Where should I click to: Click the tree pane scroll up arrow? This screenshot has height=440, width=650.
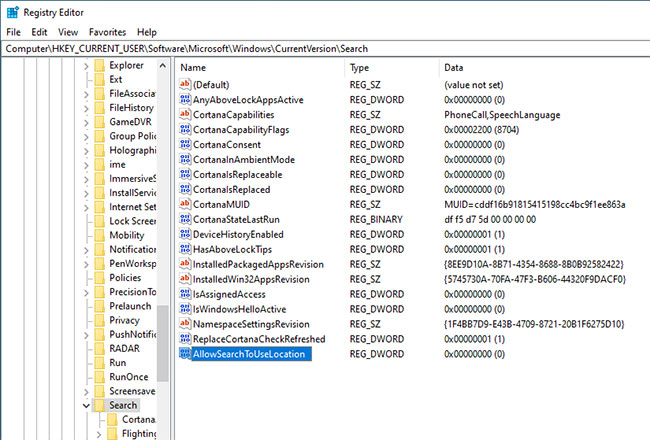(x=162, y=66)
